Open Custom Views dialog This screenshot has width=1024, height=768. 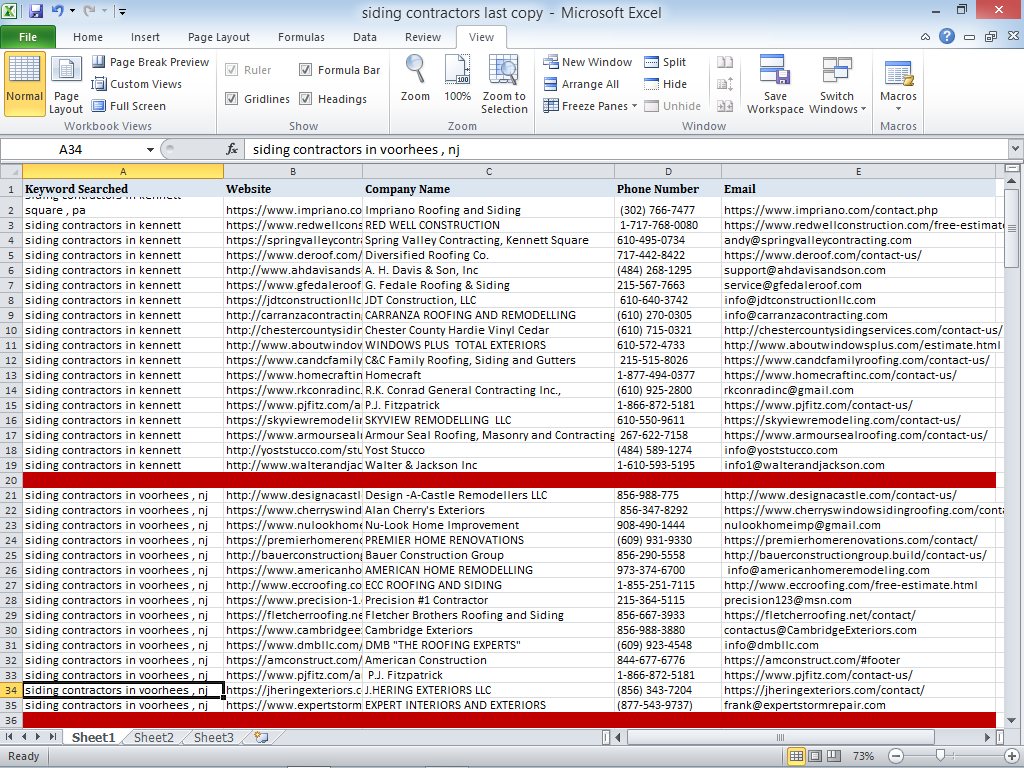(136, 84)
